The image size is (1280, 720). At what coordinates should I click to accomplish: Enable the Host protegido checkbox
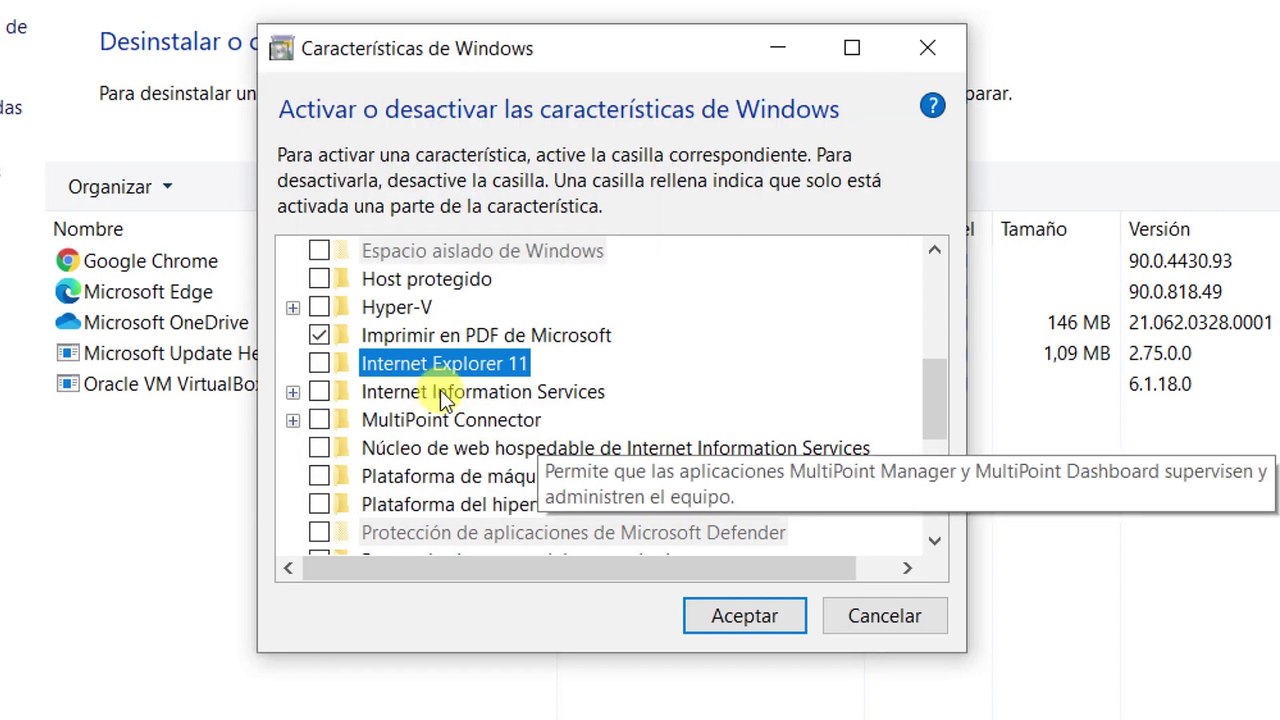click(319, 279)
